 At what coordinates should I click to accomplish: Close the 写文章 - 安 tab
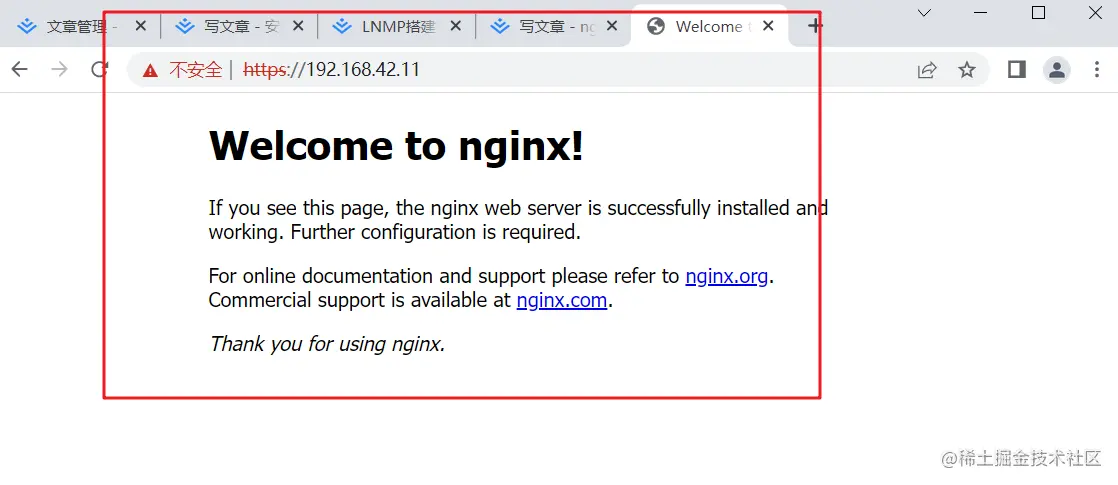298,26
